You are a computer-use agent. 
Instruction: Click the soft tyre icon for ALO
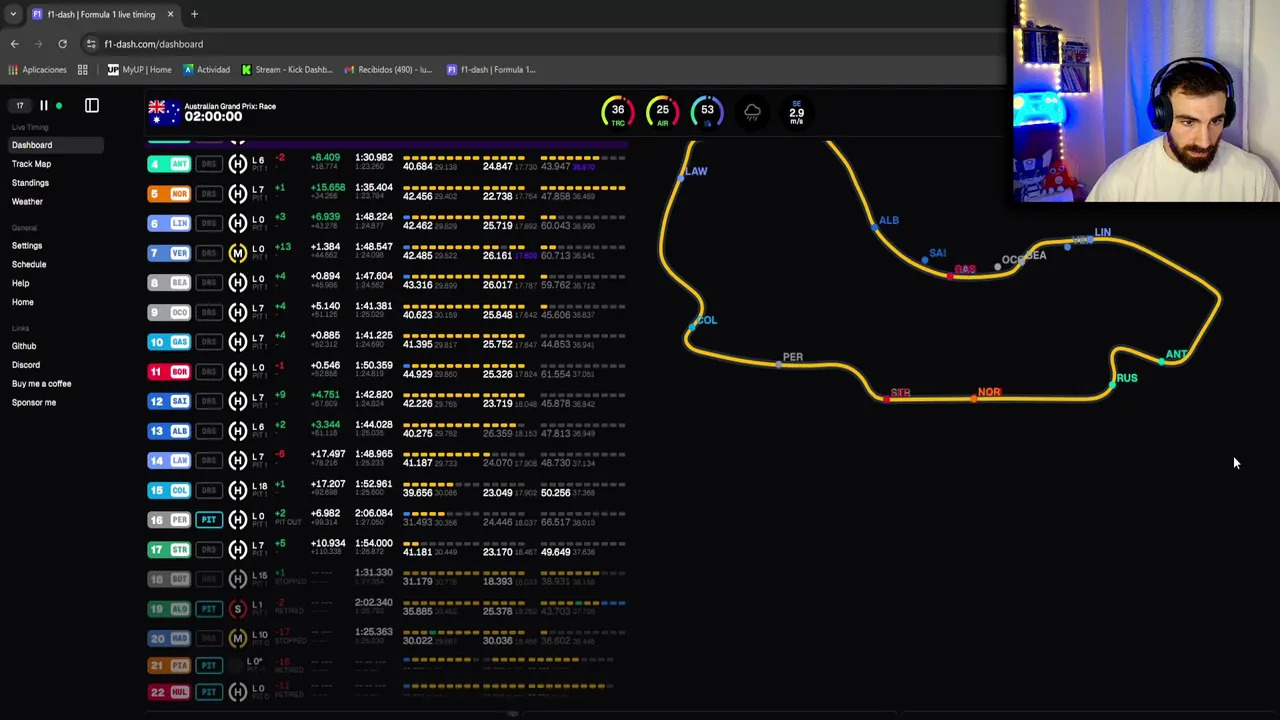237,608
